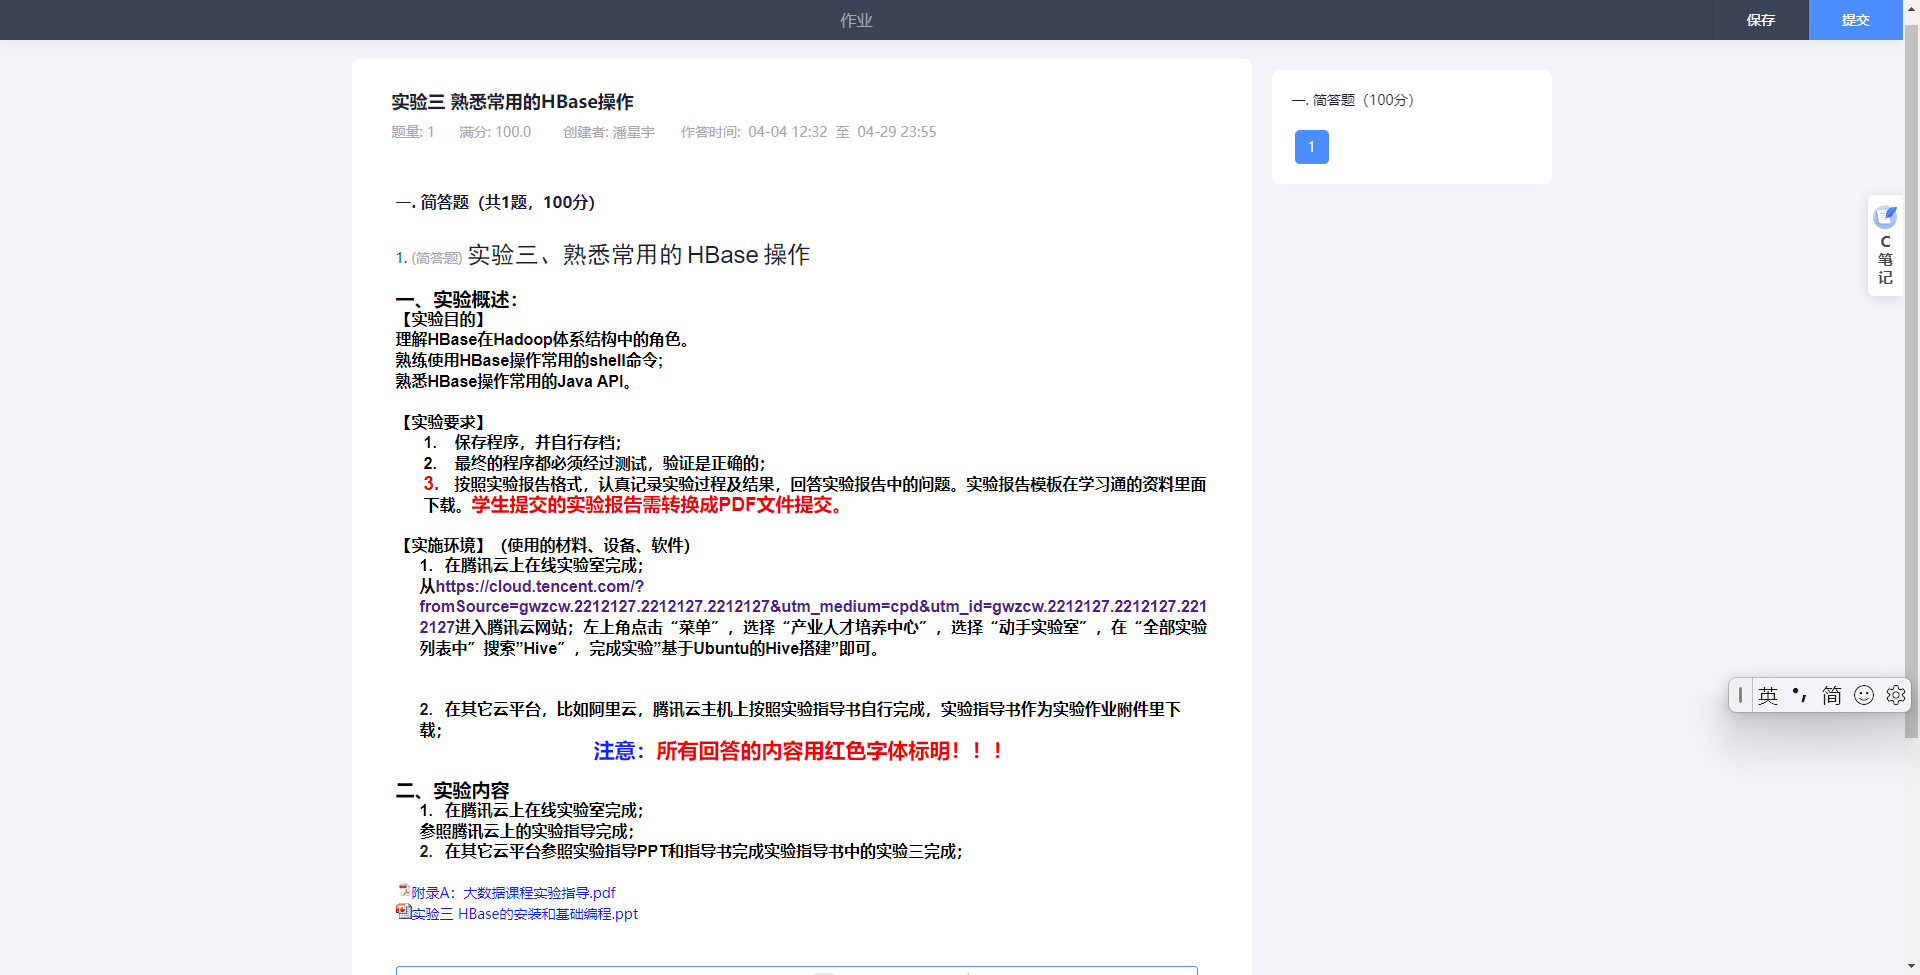Open IME settings gear icon

point(1895,695)
